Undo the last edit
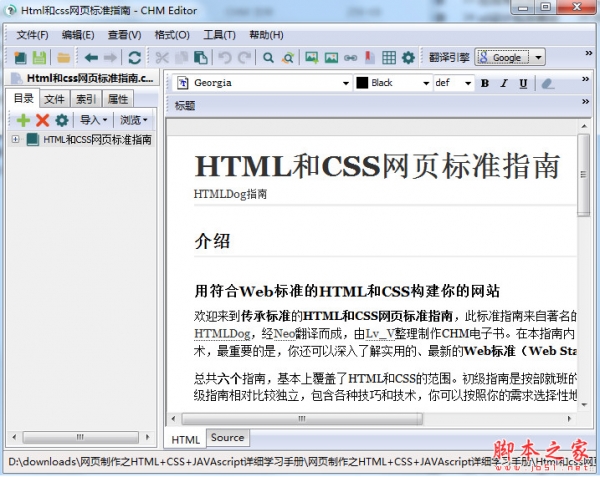This screenshot has height=477, width=600. pos(225,58)
